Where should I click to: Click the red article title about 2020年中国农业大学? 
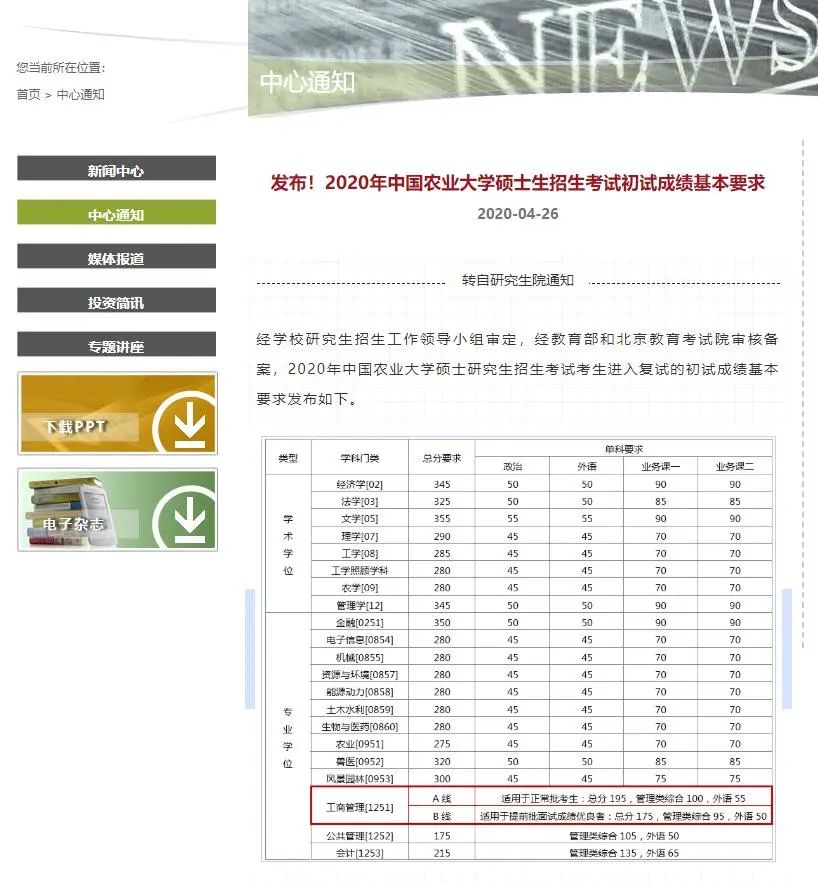(517, 183)
